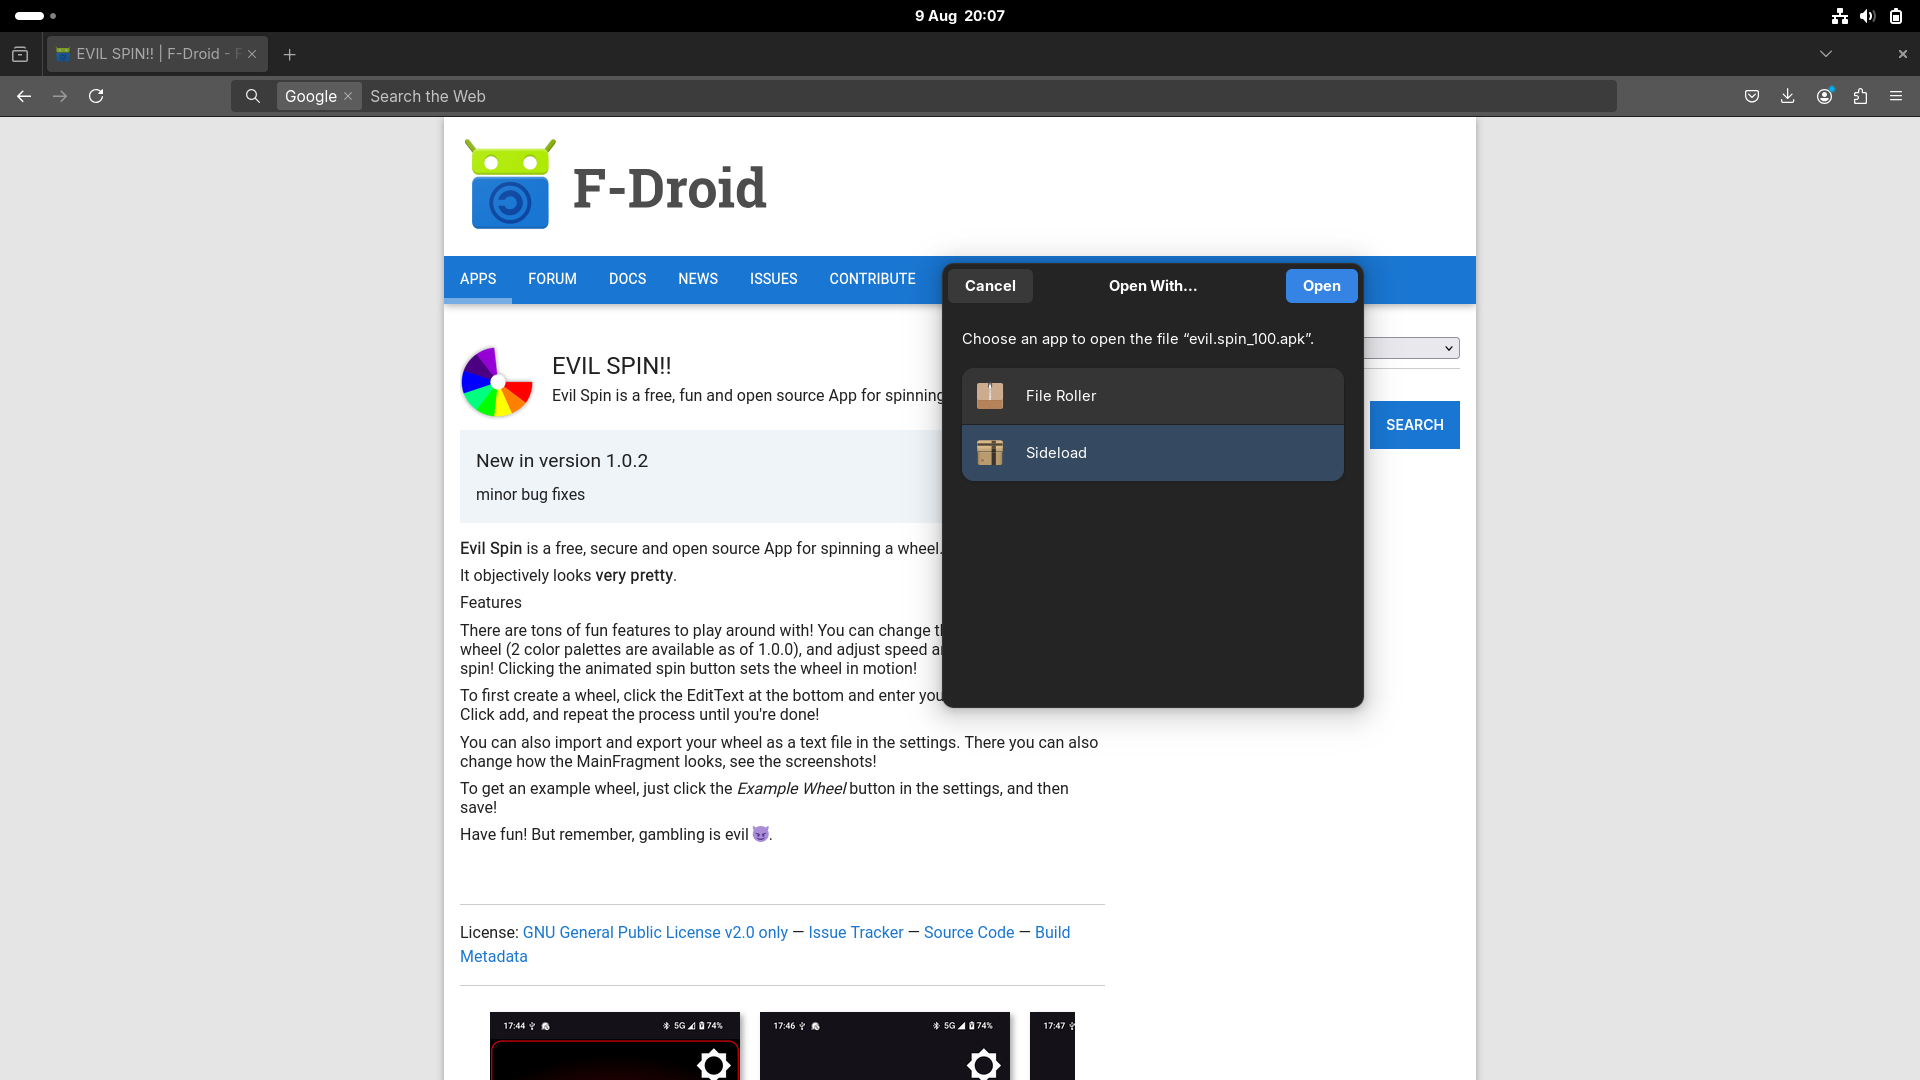1920x1080 pixels.
Task: Remove the Google search engine chip
Action: 348,96
